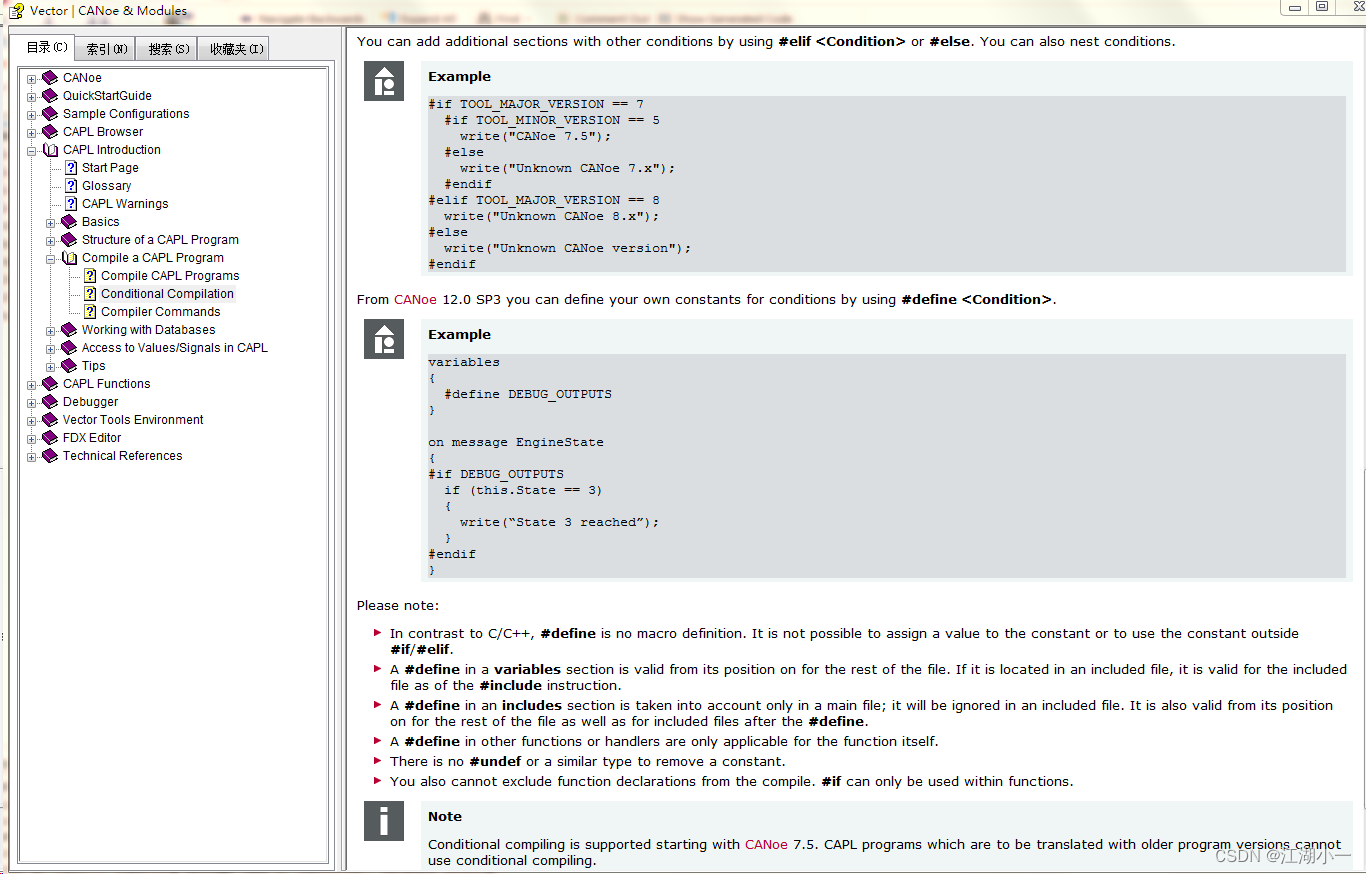
Task: Select the Tips tree entry
Action: click(93, 366)
